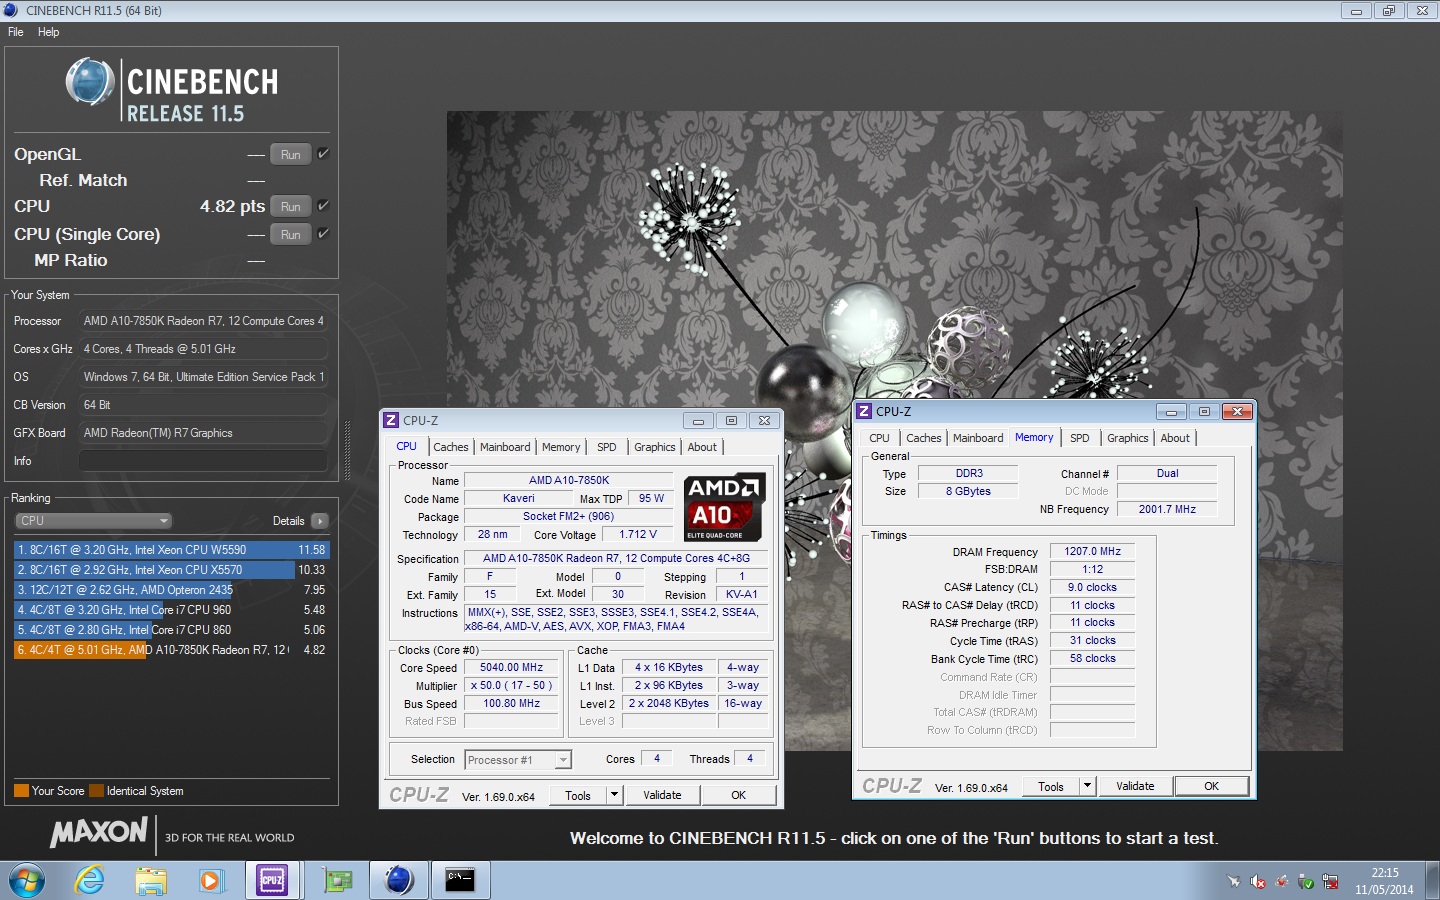The image size is (1440, 900).
Task: Toggle the CPU (Single Core) checkbox
Action: [323, 234]
